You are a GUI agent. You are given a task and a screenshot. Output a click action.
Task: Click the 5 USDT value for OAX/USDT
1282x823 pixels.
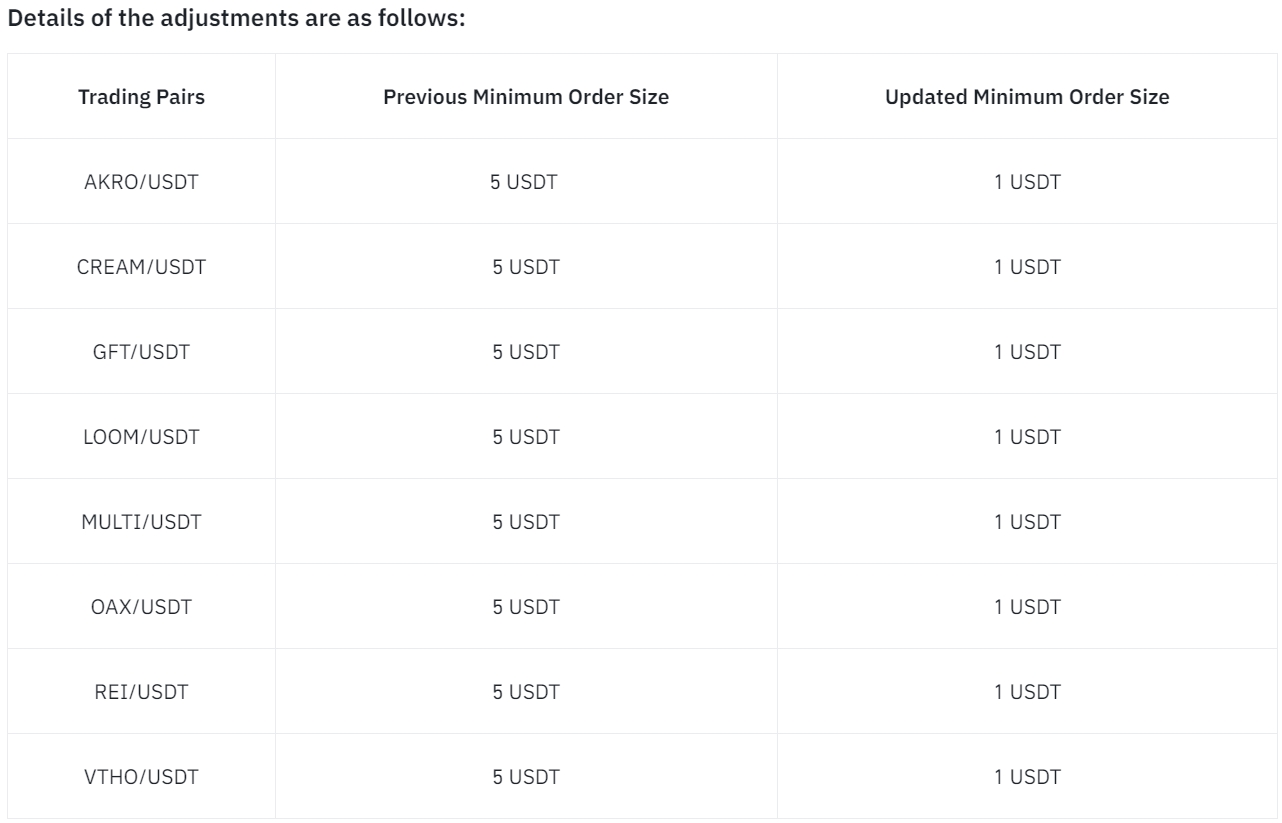[x=526, y=607]
